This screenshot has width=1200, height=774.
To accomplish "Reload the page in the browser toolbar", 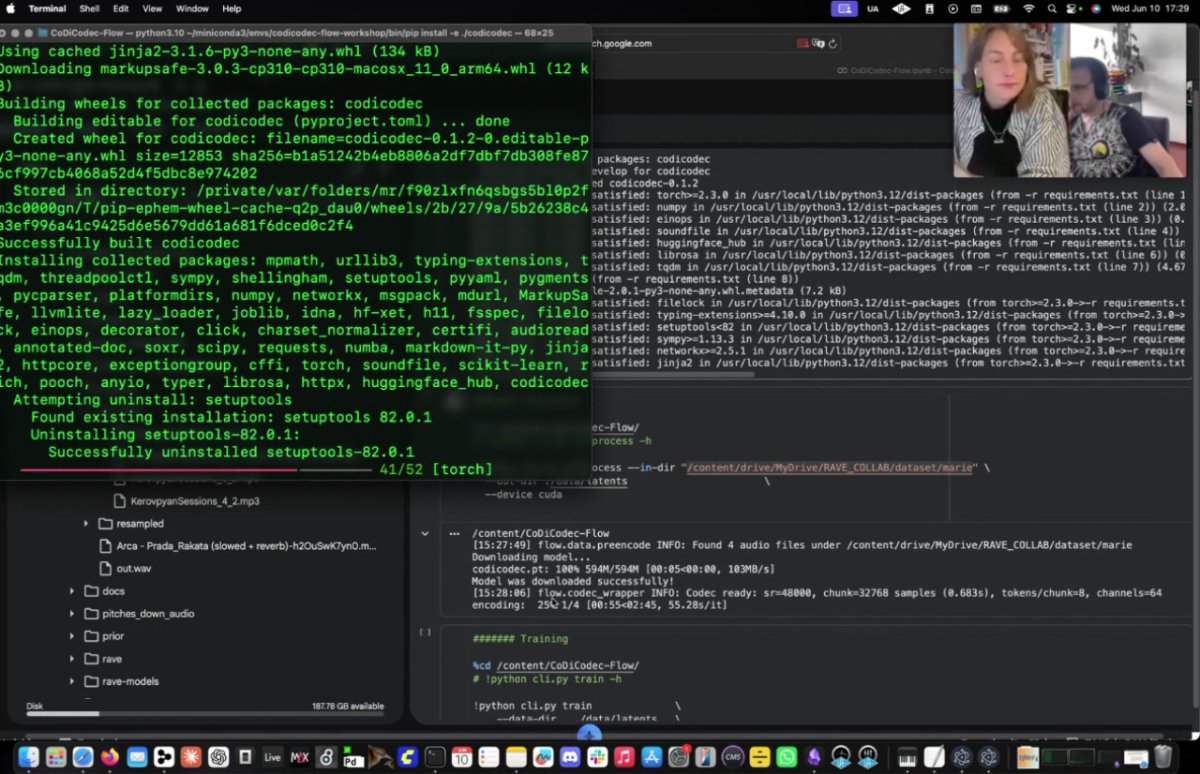I will click(x=833, y=43).
